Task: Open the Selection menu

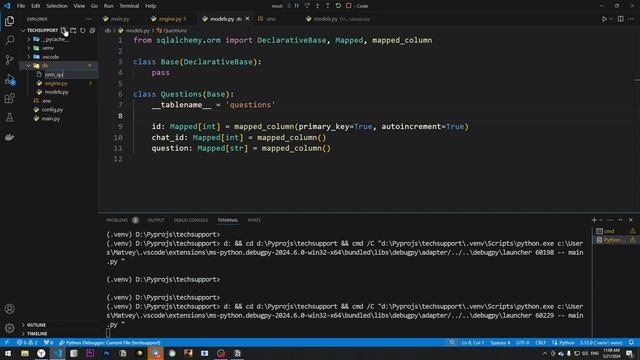Action: coord(57,6)
